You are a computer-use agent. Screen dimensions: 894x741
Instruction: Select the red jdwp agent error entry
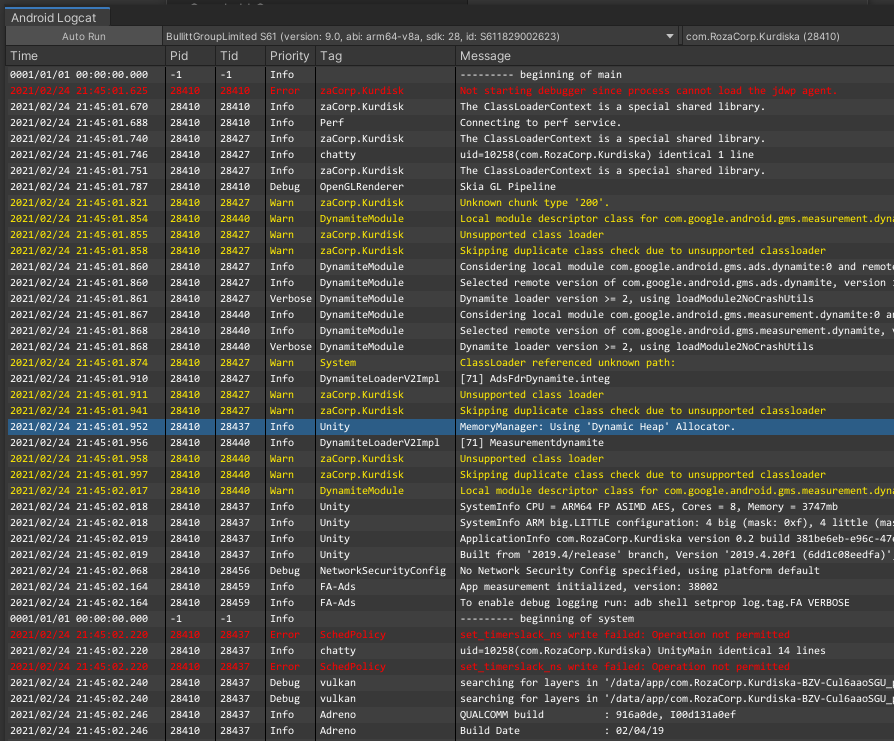450,90
